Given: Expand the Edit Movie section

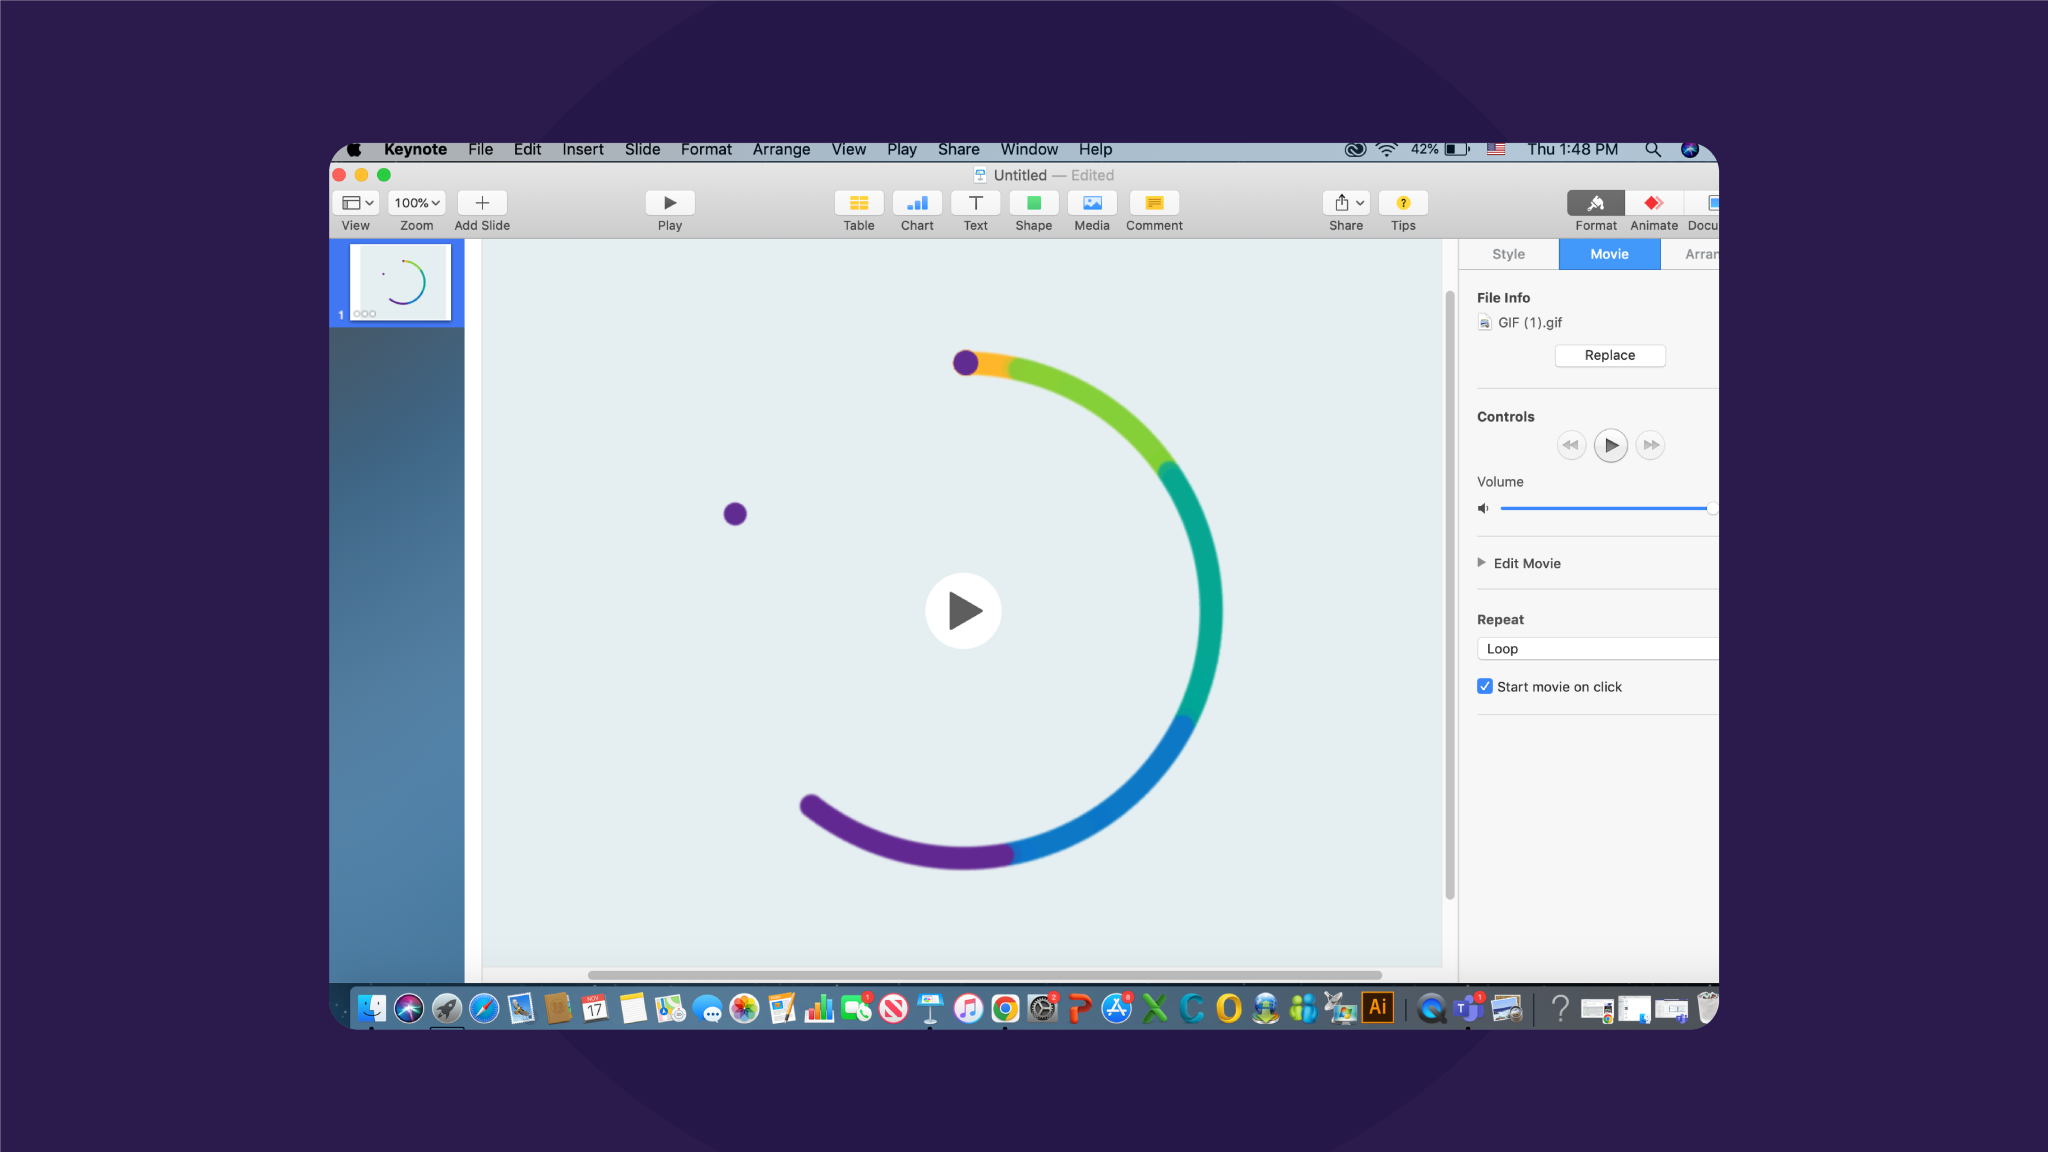Looking at the screenshot, I should tap(1482, 563).
